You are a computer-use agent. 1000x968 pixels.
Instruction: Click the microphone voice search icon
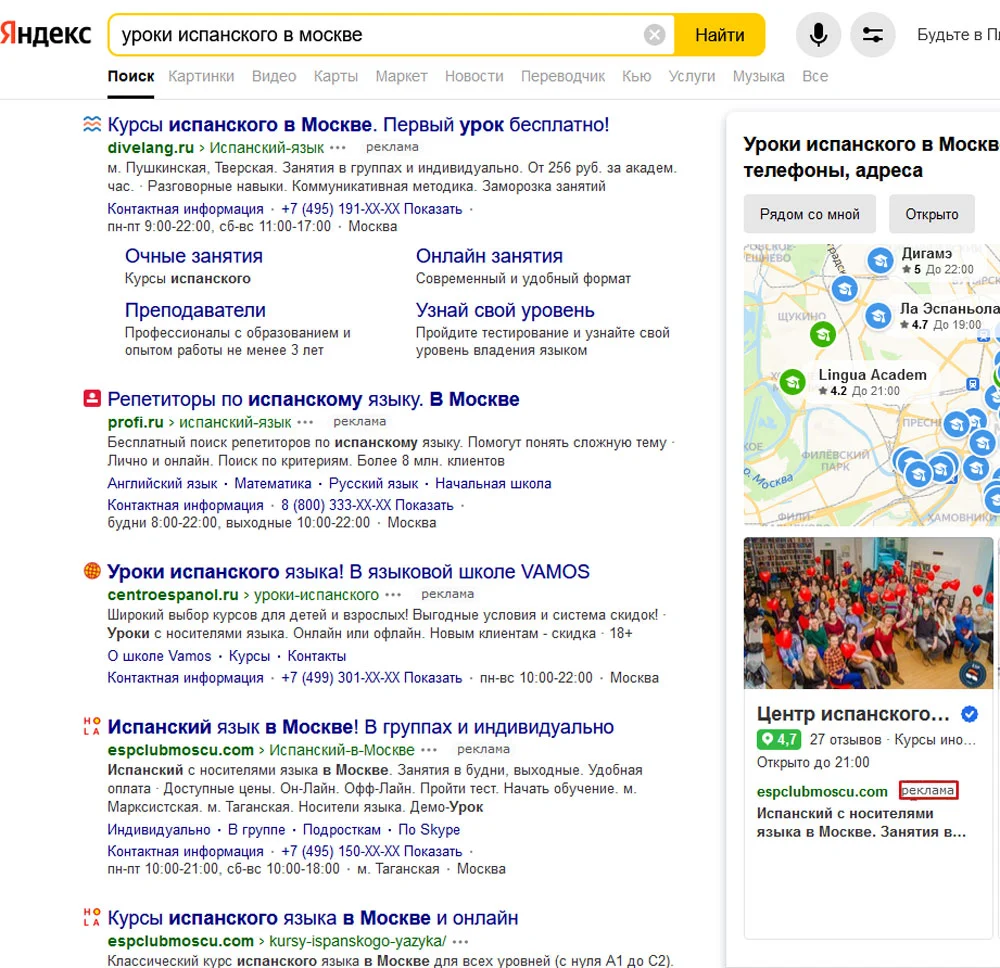pyautogui.click(x=818, y=35)
